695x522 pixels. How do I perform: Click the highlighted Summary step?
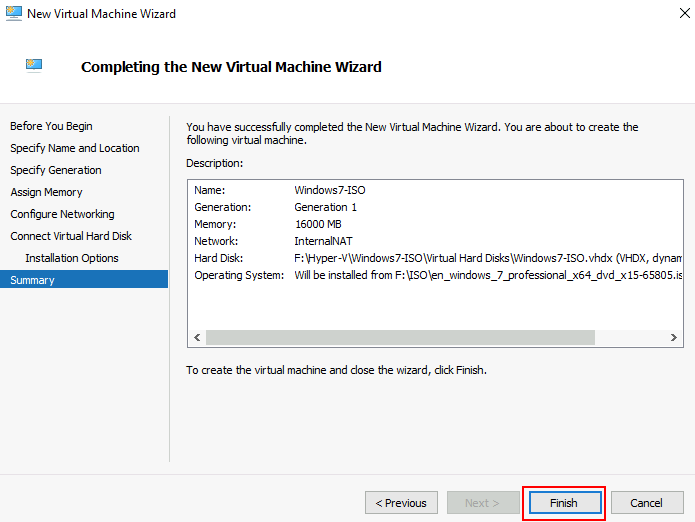(x=32, y=280)
